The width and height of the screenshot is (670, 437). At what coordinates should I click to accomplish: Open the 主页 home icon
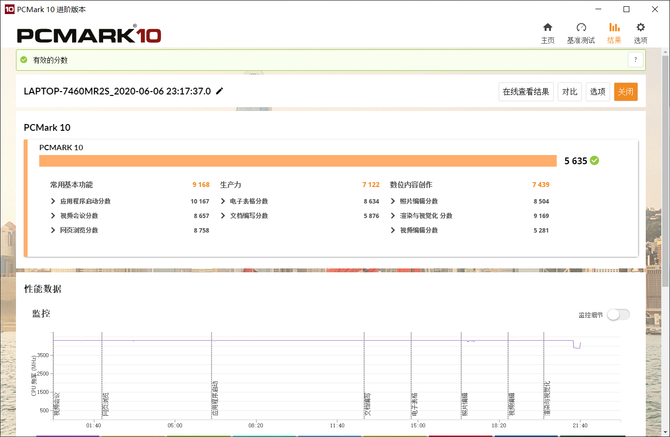point(547,28)
